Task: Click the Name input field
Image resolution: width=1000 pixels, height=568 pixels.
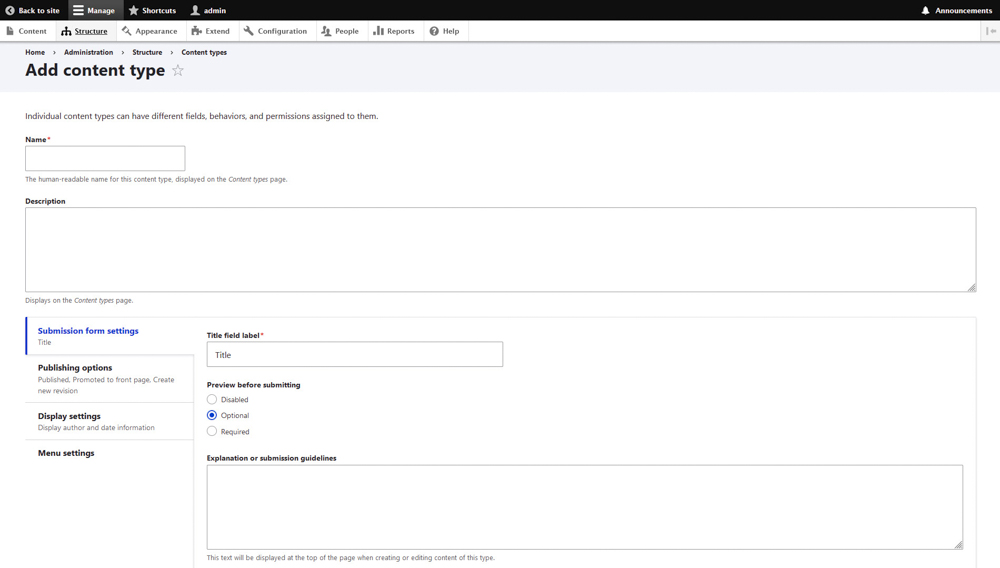Action: coord(105,158)
